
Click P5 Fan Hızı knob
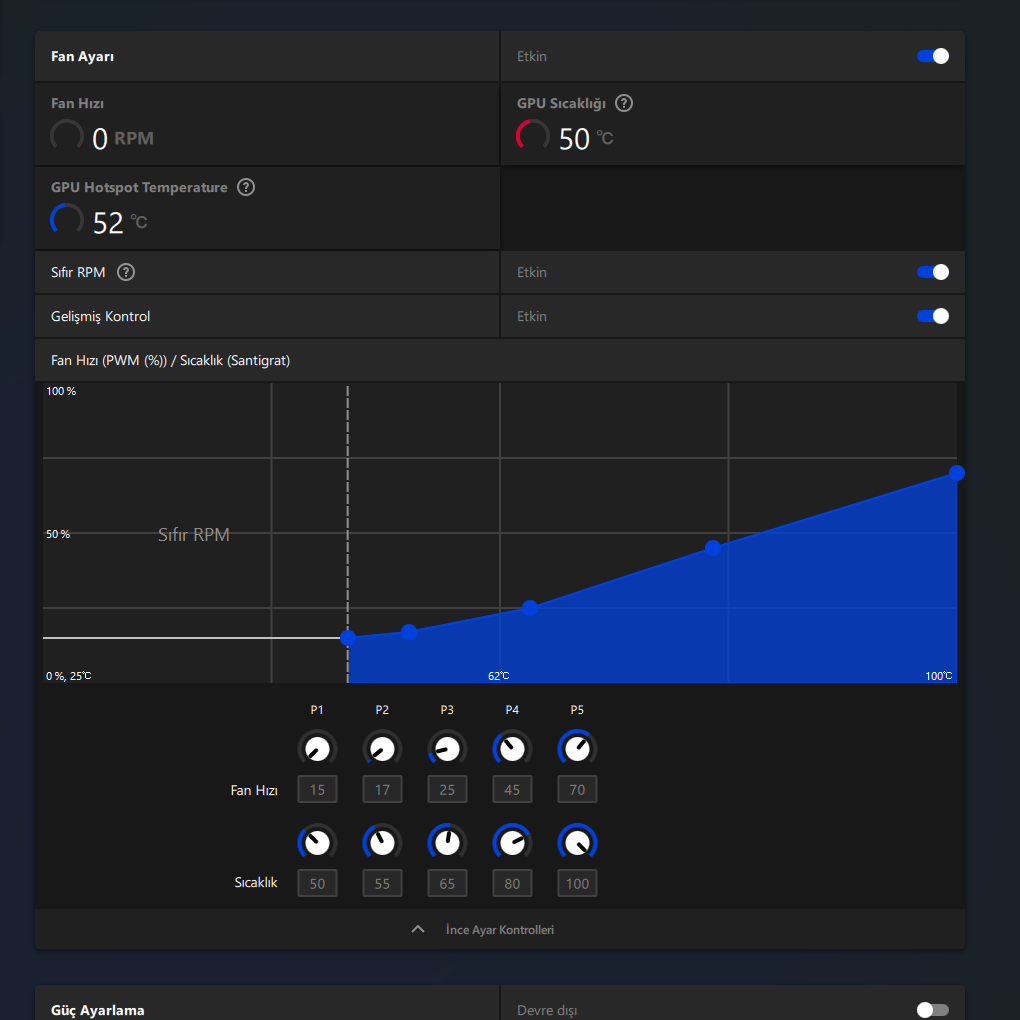pyautogui.click(x=578, y=749)
